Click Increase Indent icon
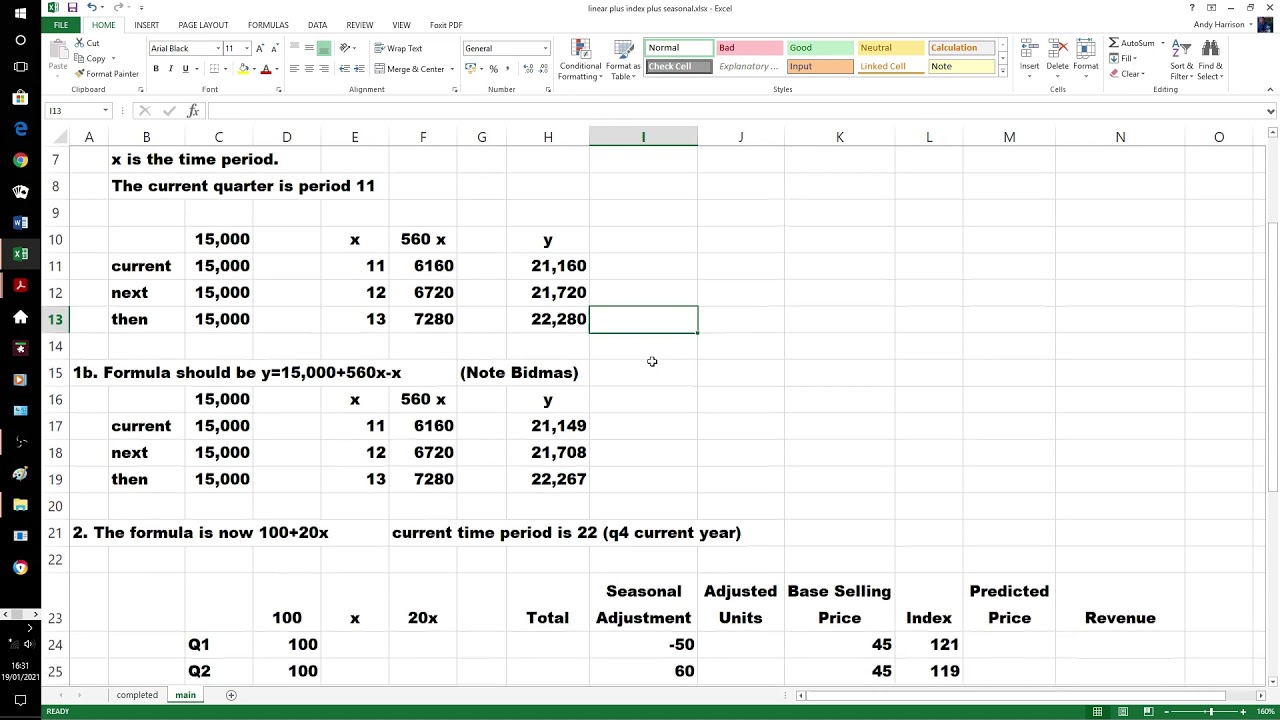Screen dimensions: 1280x720 click(359, 69)
